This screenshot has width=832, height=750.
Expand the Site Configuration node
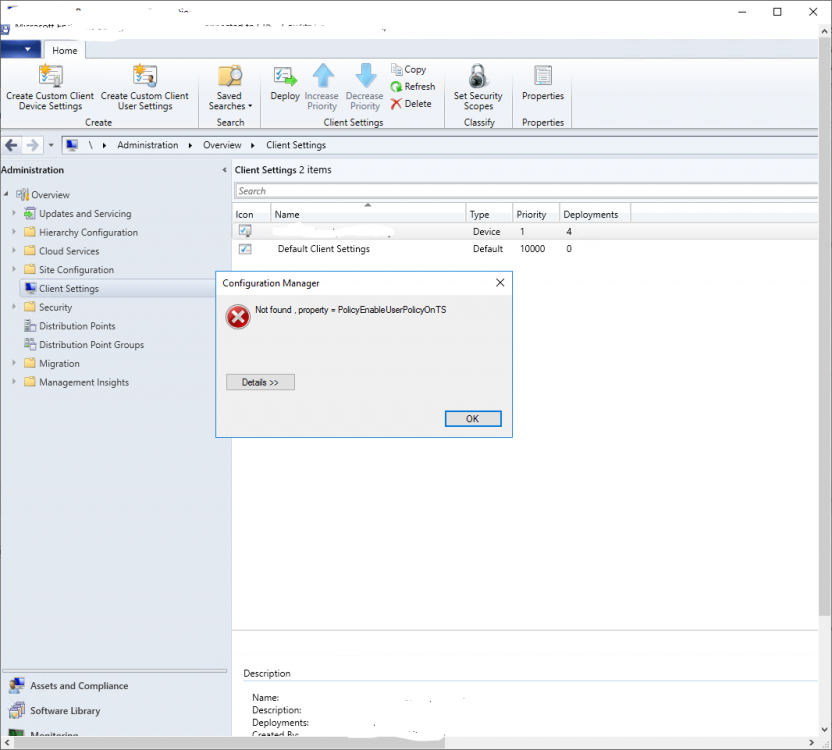pos(14,269)
